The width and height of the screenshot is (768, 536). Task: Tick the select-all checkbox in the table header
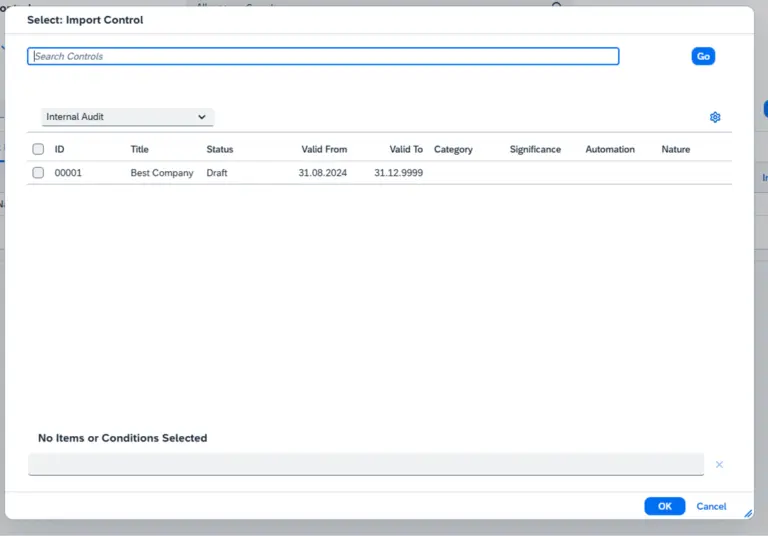(38, 149)
